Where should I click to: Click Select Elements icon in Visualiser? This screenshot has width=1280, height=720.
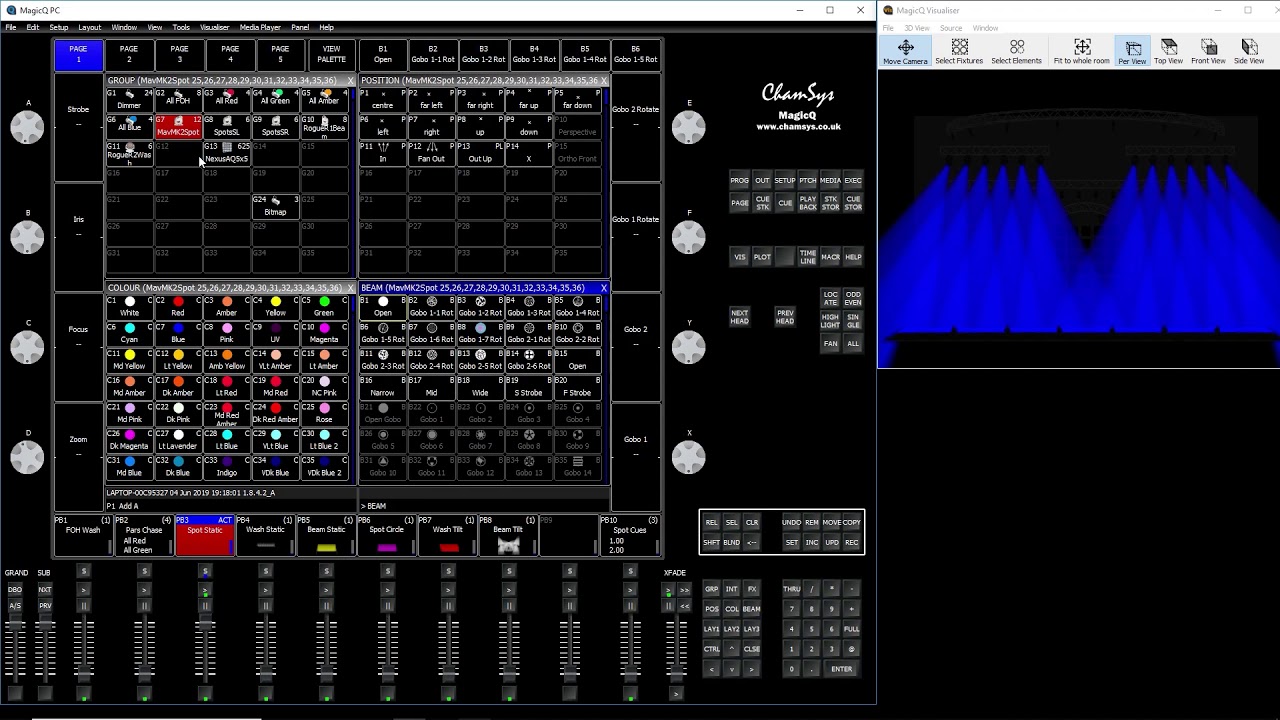point(1017,52)
